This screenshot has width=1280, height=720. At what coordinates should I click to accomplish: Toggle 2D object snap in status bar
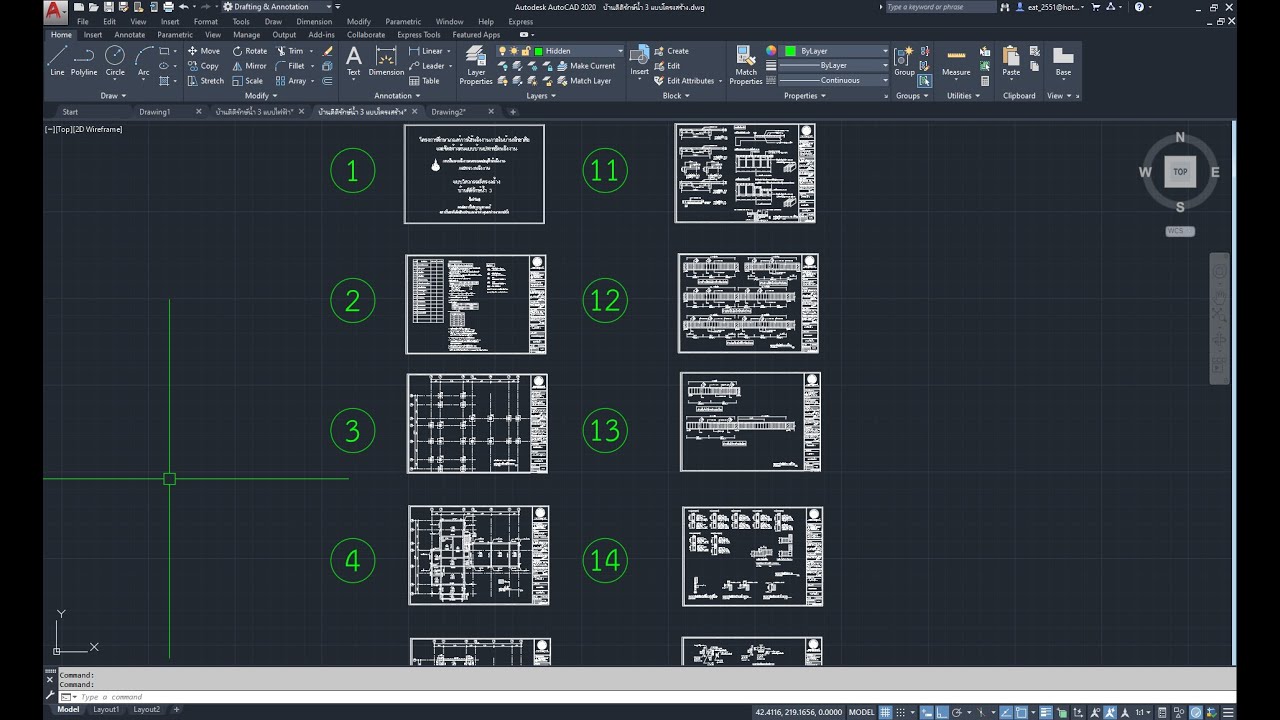tap(1020, 712)
